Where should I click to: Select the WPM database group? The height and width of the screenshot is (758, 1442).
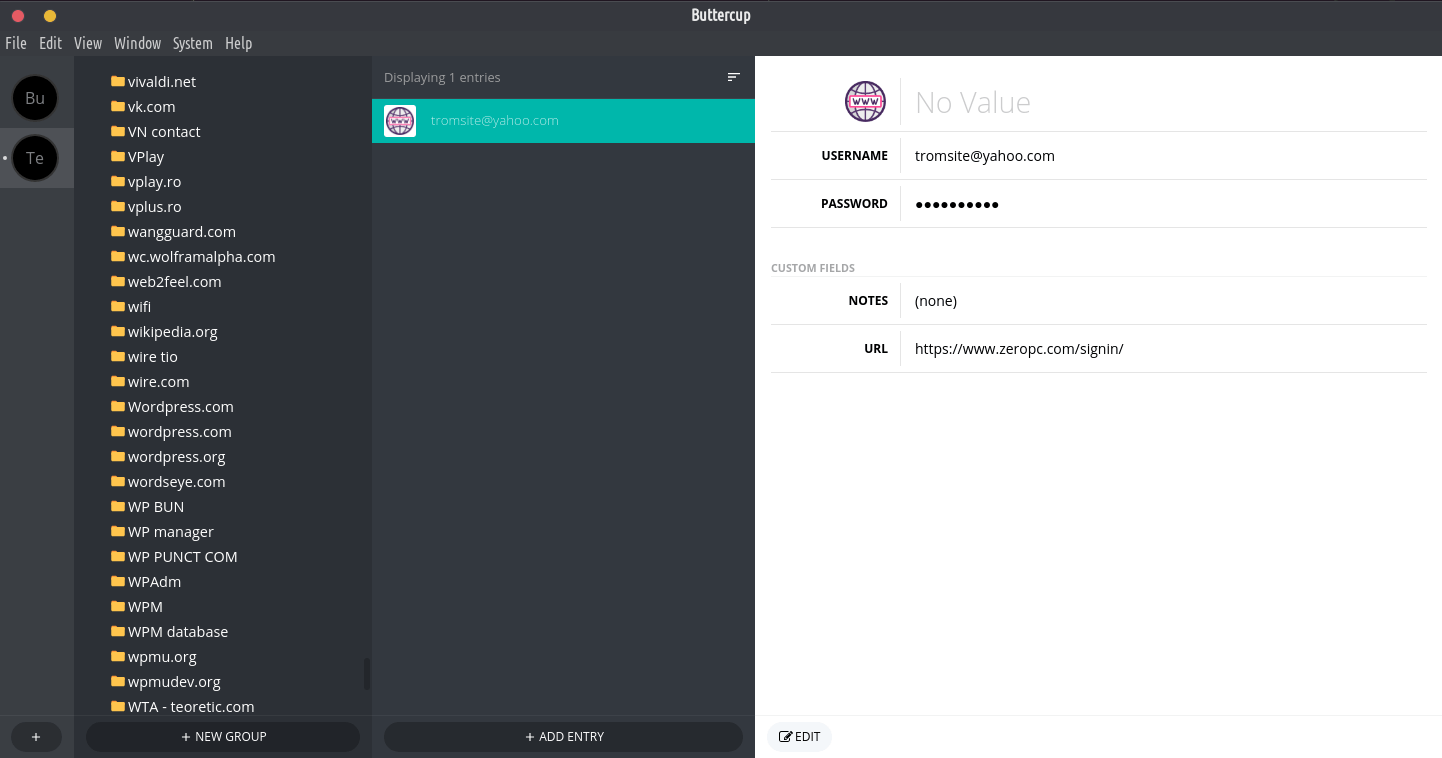point(177,632)
